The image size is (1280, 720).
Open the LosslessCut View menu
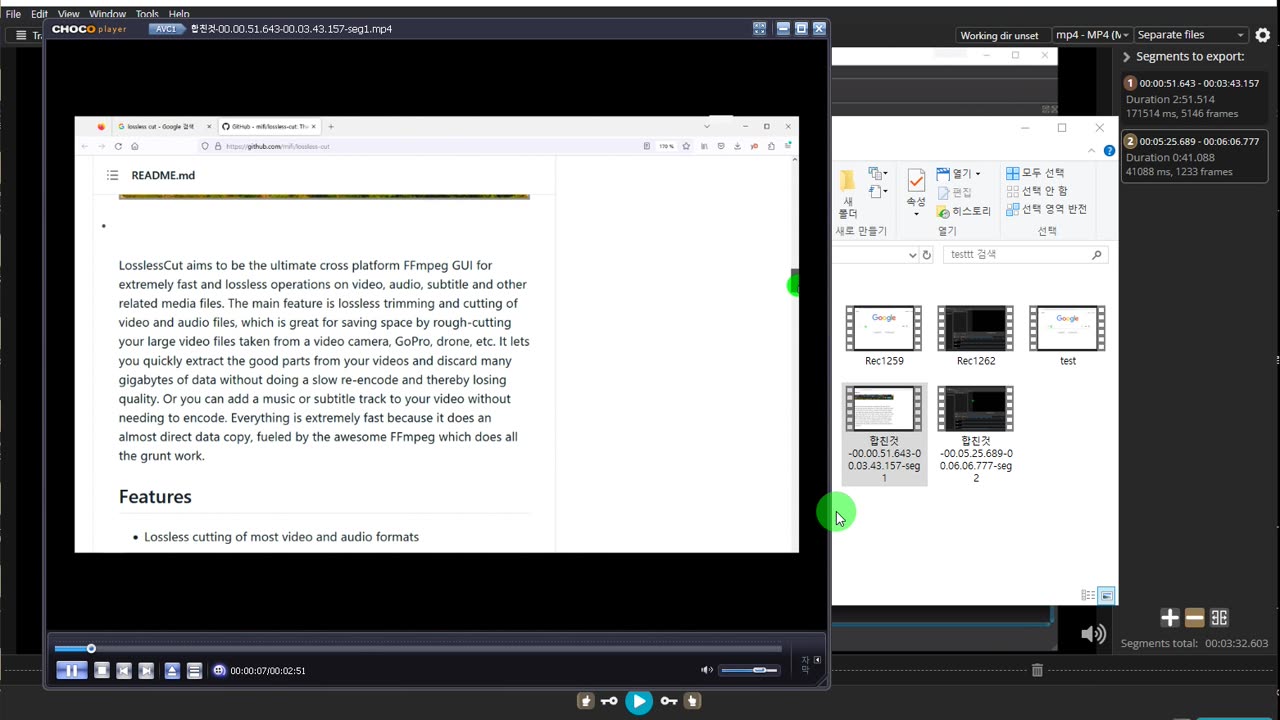click(68, 14)
